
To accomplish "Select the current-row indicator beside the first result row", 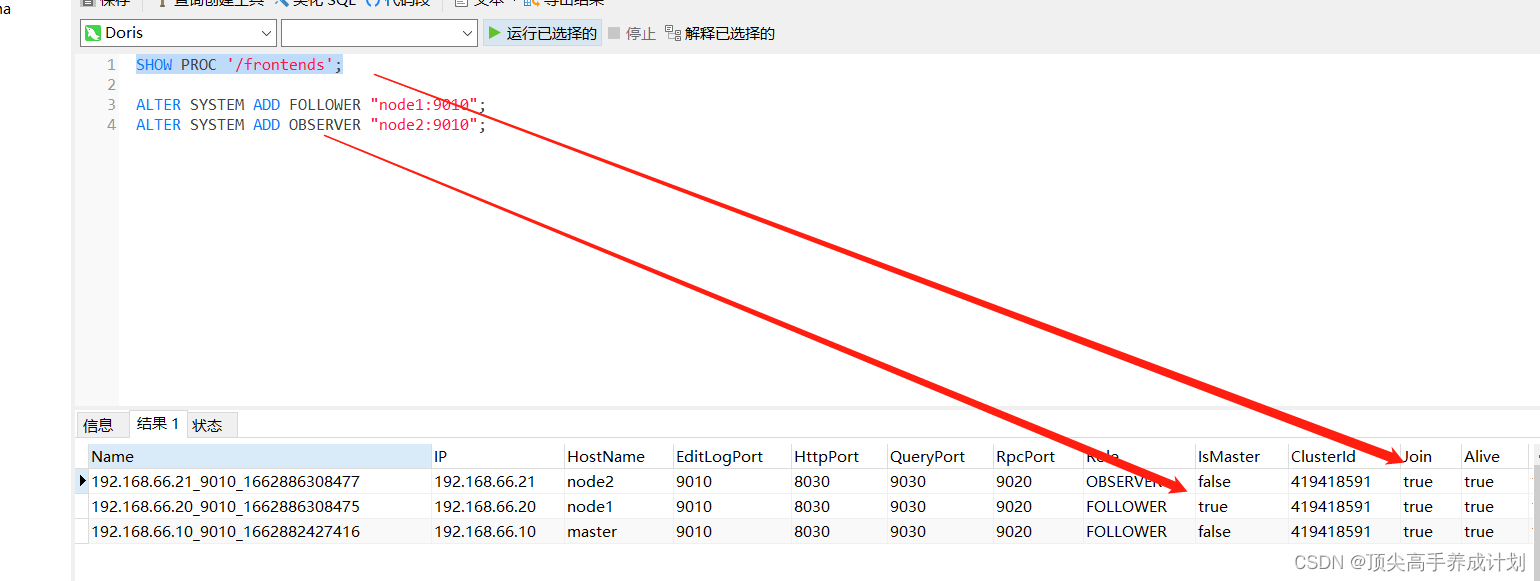I will pyautogui.click(x=82, y=481).
